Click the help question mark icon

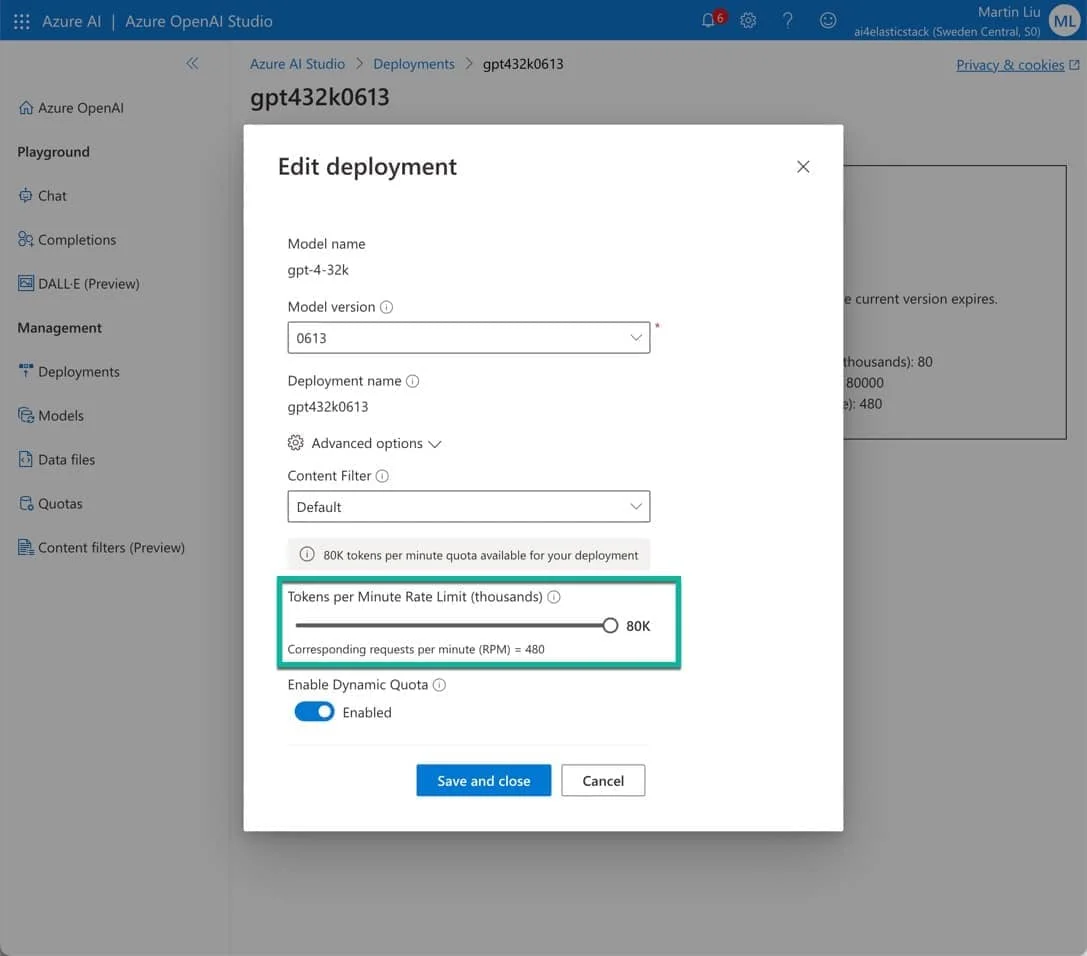click(788, 20)
